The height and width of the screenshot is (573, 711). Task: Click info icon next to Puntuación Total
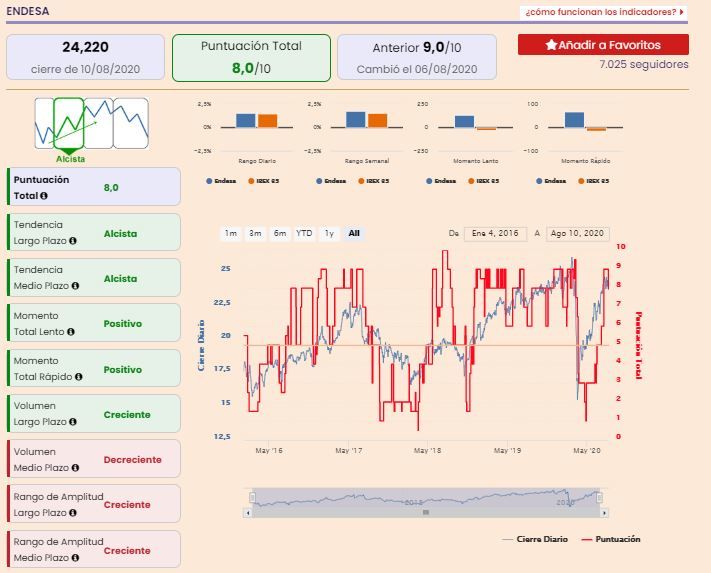[x=44, y=196]
